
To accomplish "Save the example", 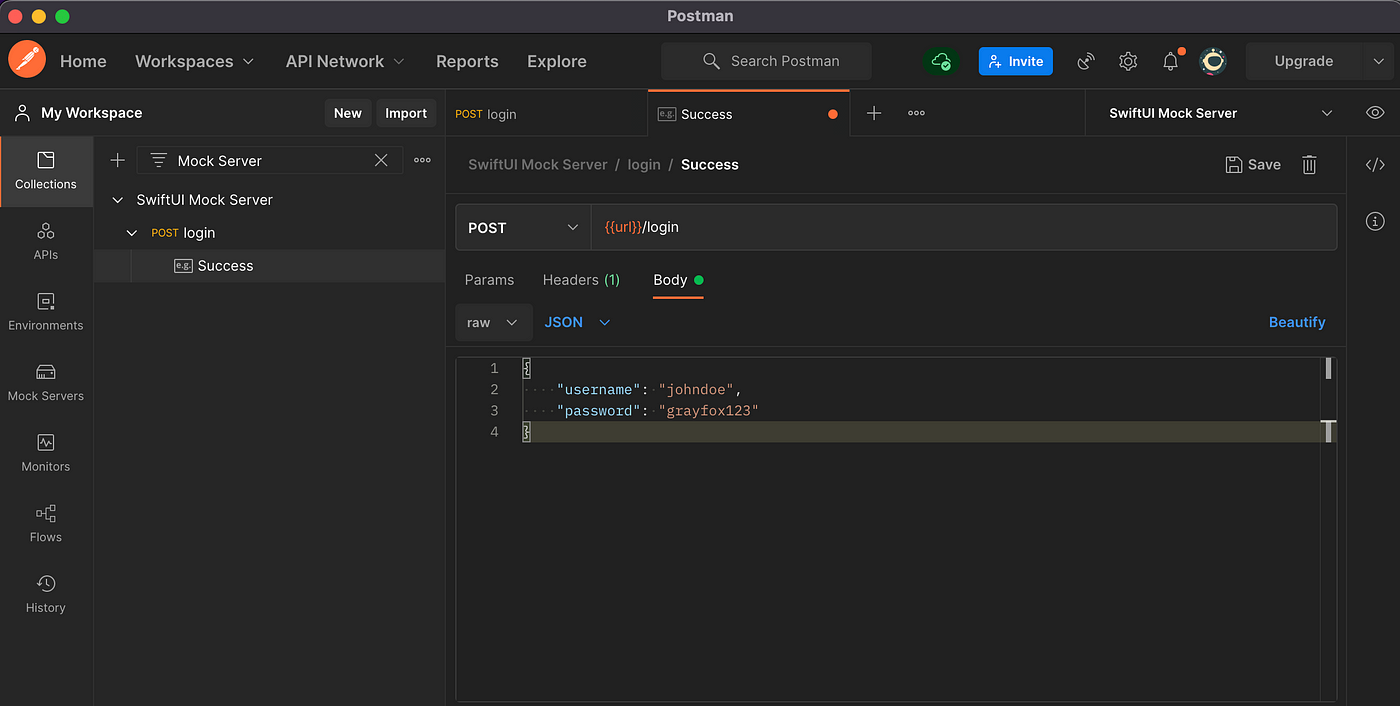I will click(1253, 165).
